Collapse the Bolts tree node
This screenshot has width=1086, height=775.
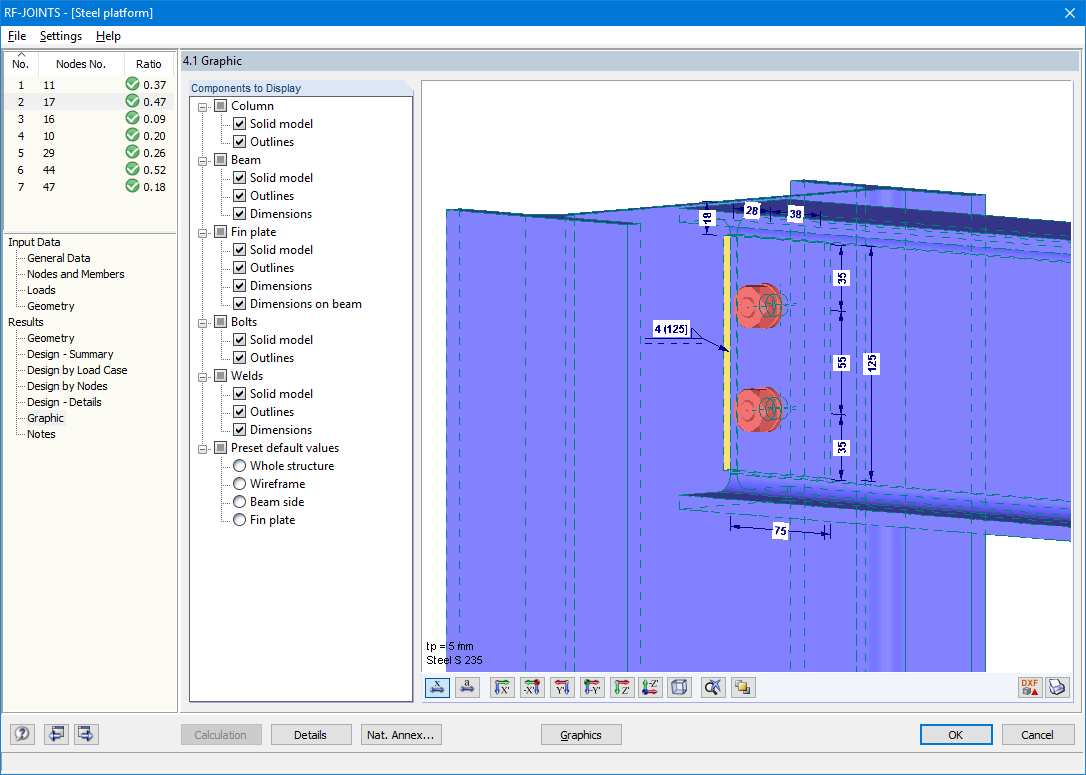pyautogui.click(x=203, y=323)
